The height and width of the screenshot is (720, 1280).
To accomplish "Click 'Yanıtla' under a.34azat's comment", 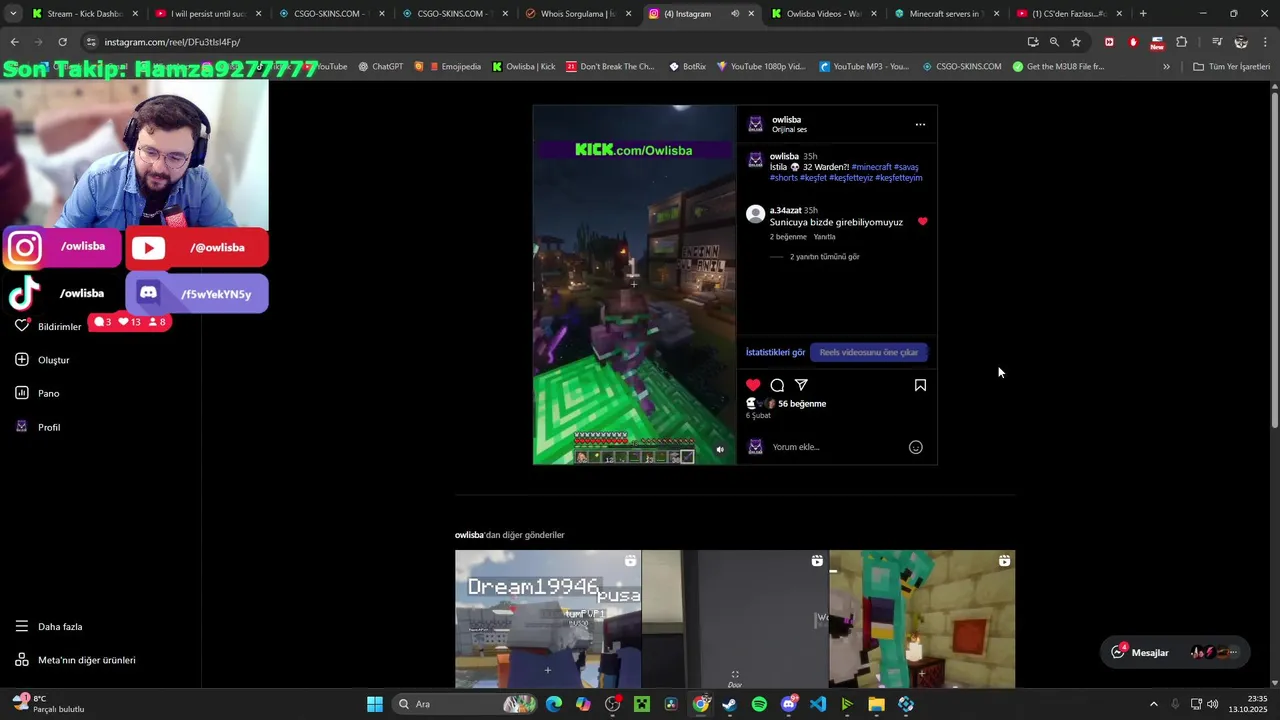I will pos(824,237).
